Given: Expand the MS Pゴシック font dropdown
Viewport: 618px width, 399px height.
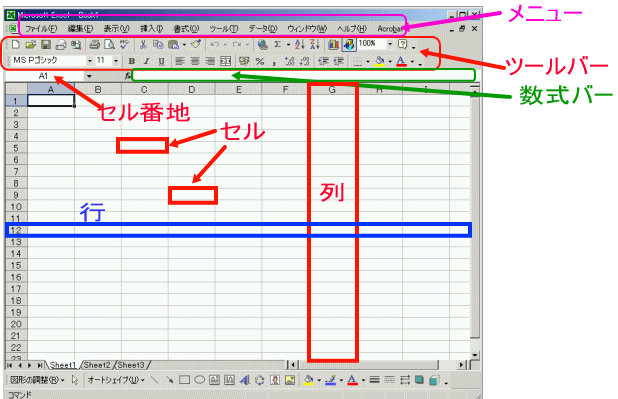Looking at the screenshot, I should point(89,61).
